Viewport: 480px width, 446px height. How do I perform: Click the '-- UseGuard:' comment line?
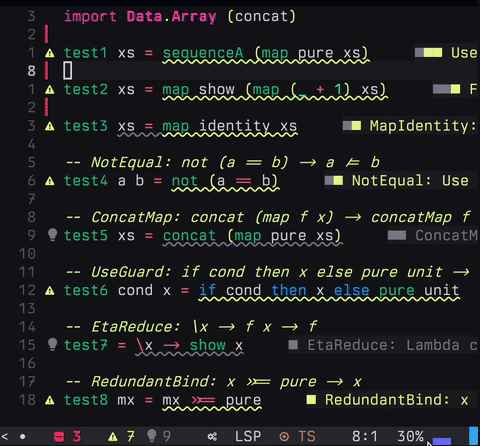point(268,272)
